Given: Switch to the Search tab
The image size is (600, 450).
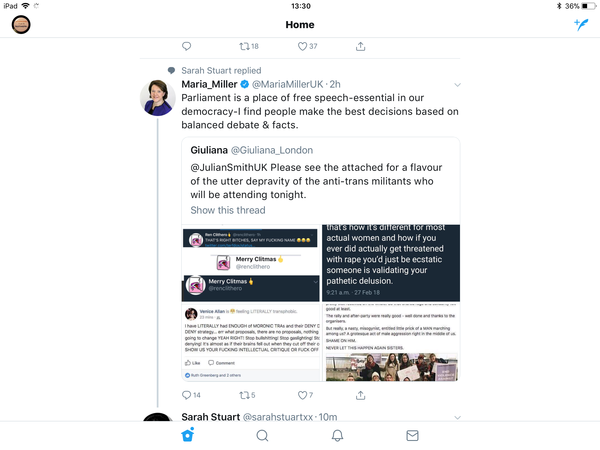Looking at the screenshot, I should coord(262,435).
